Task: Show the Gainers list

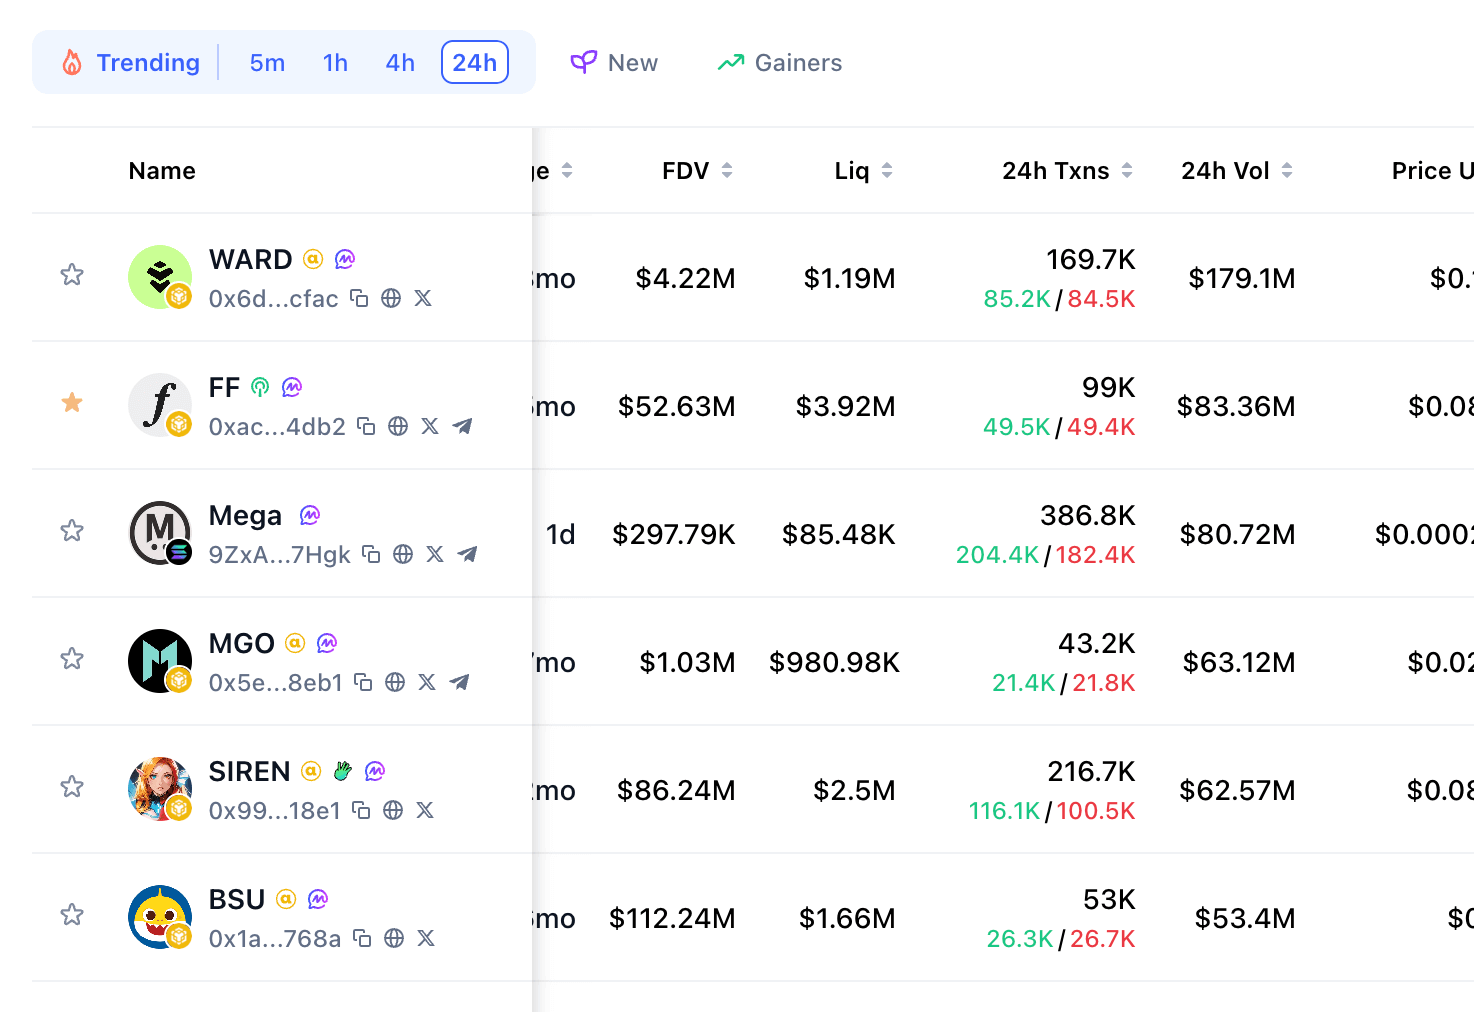Action: pos(780,63)
